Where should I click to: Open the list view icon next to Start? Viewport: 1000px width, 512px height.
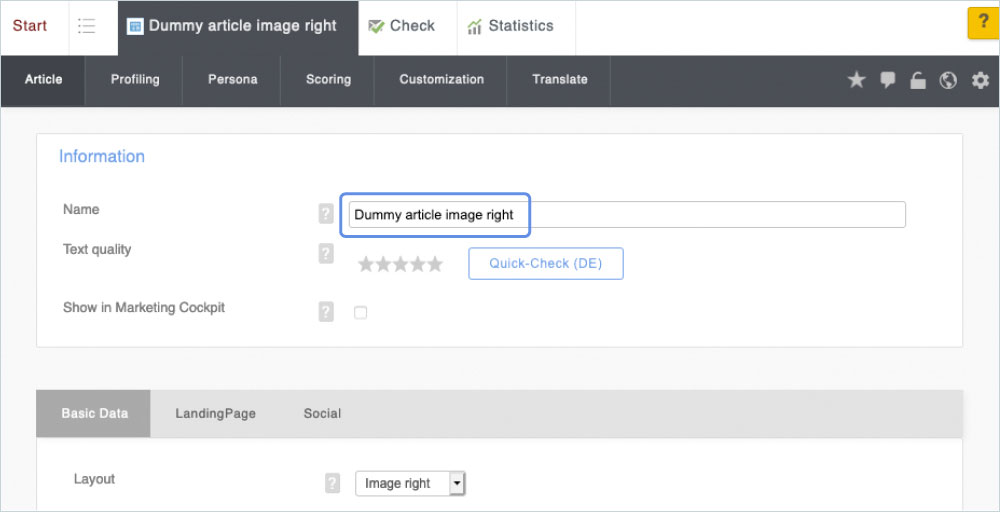coord(87,26)
